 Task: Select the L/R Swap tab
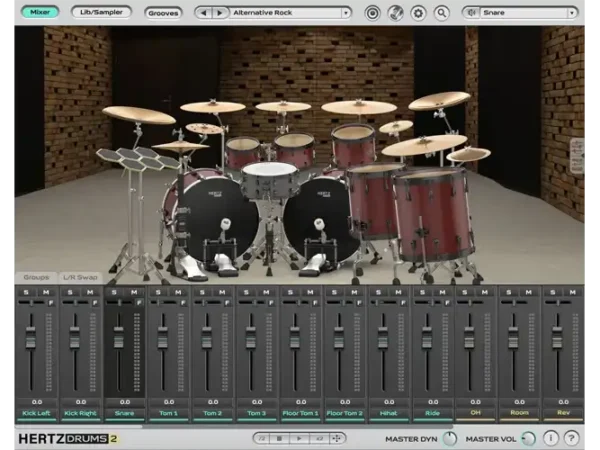point(80,277)
